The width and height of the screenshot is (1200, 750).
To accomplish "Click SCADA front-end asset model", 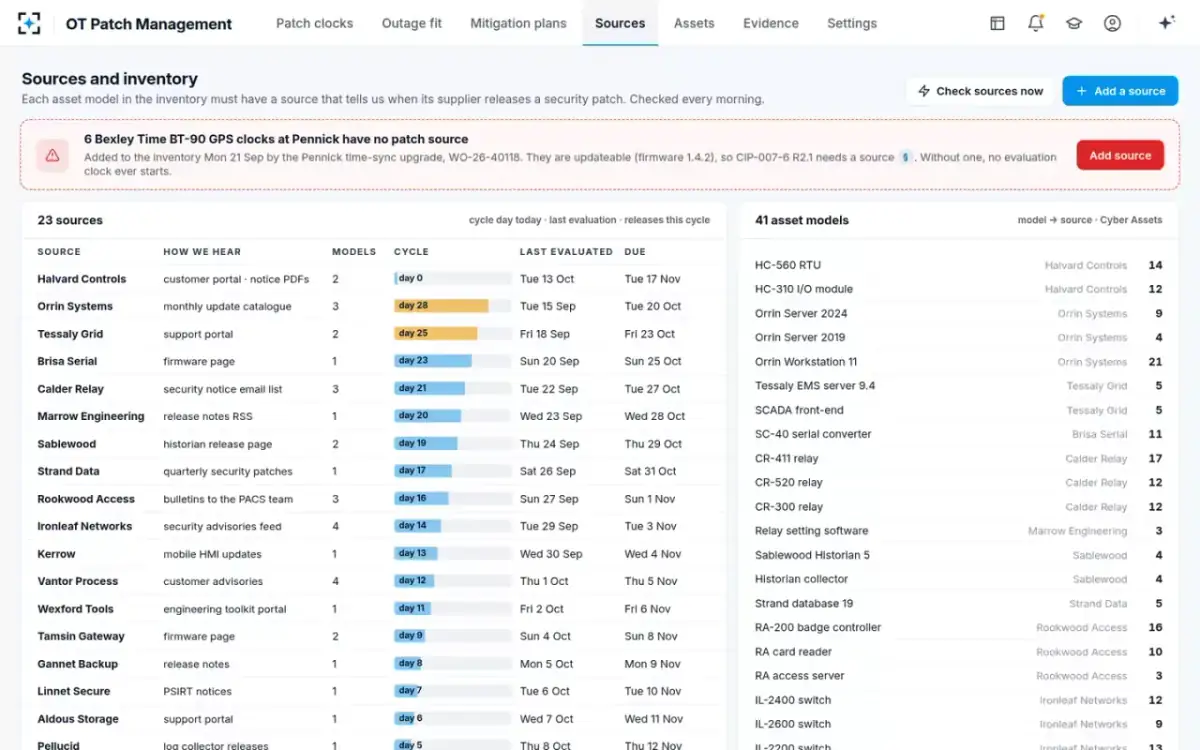I will [800, 410].
